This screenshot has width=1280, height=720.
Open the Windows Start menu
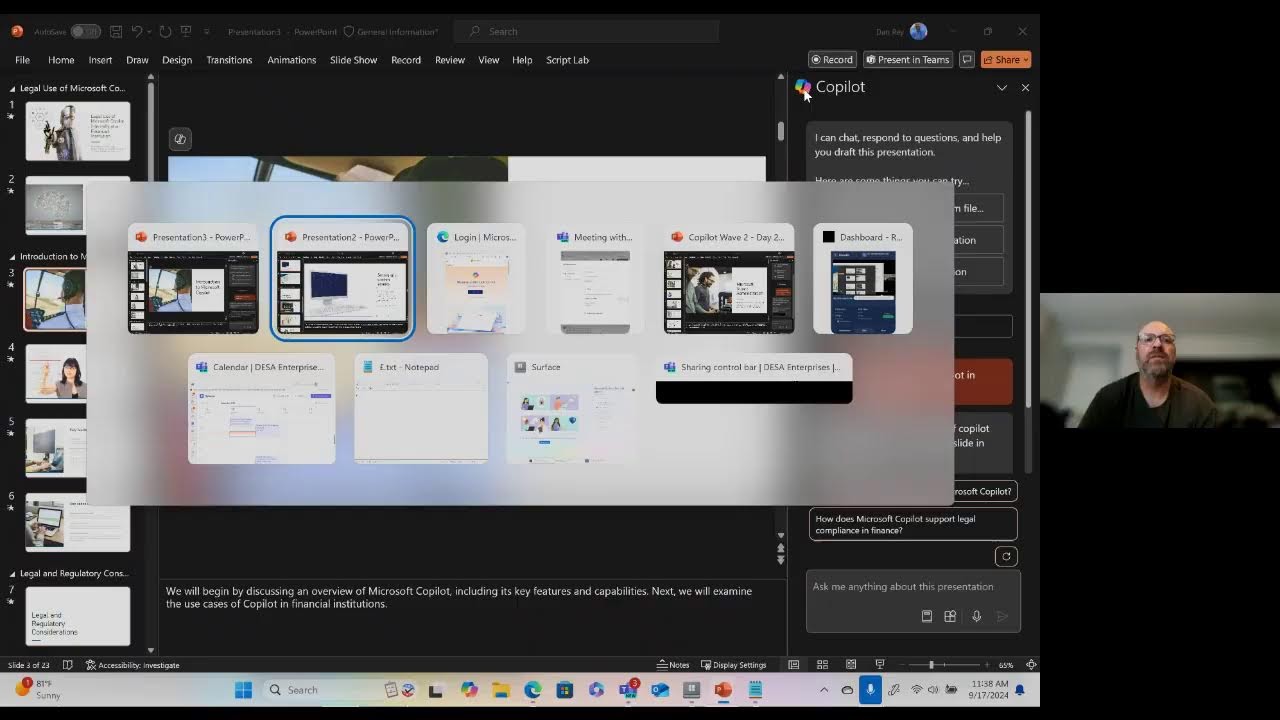click(x=243, y=690)
